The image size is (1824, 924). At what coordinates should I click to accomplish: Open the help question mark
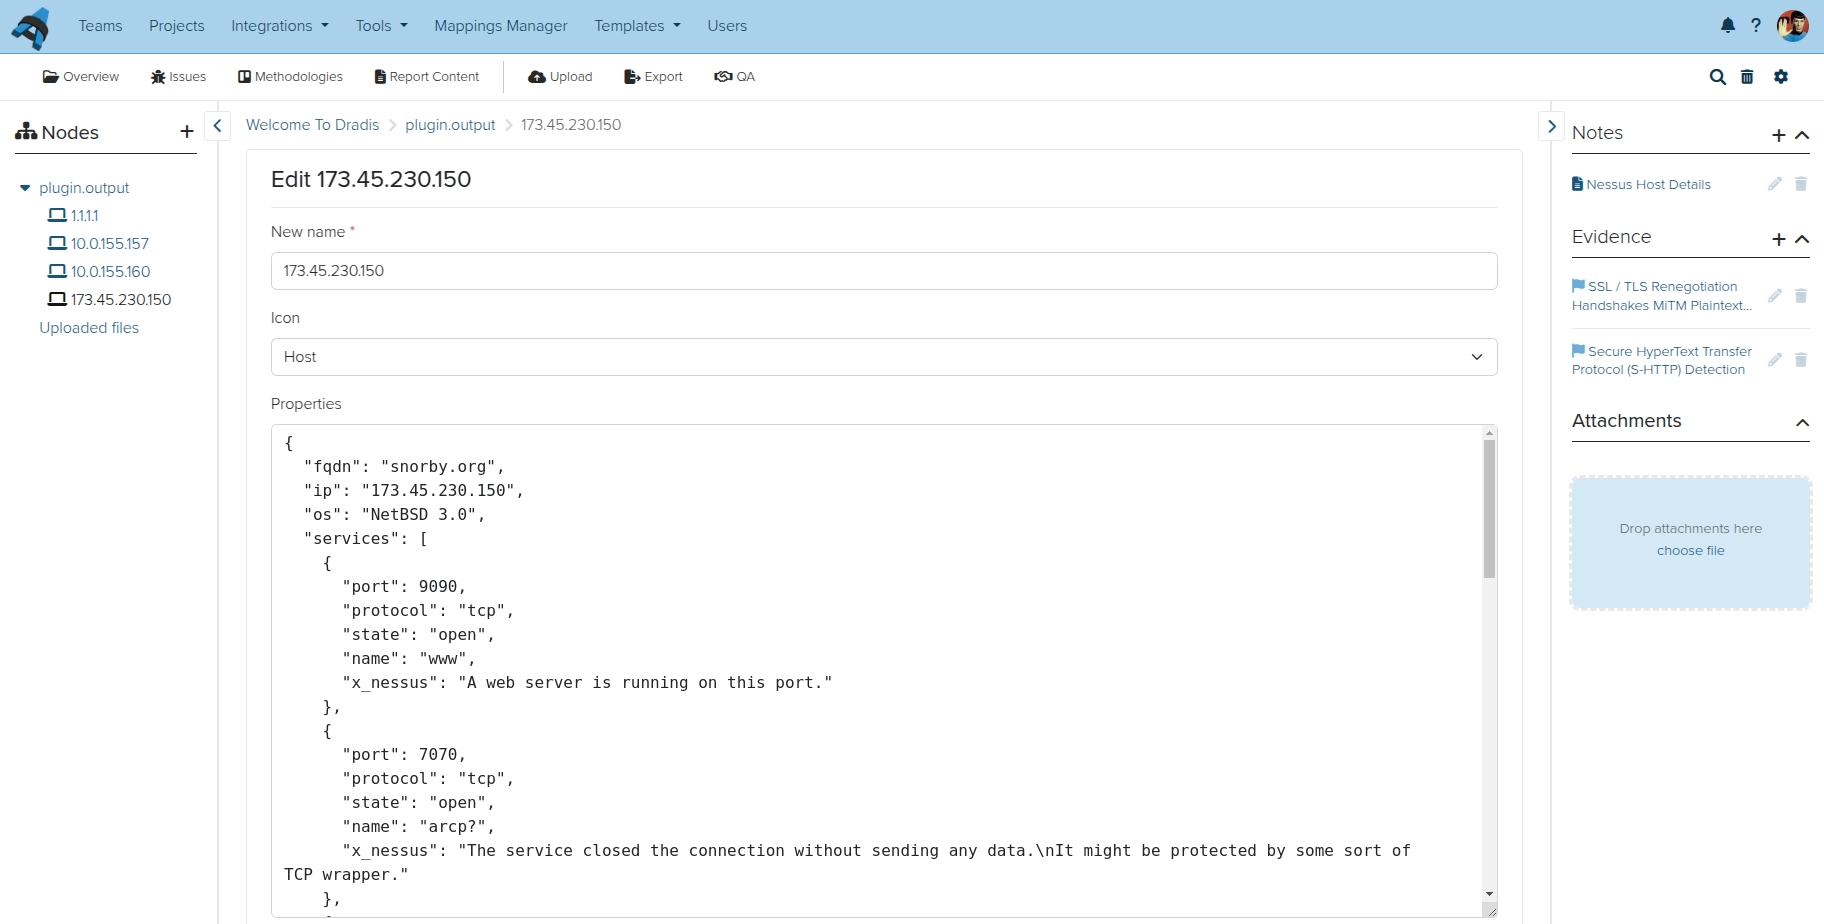(1756, 26)
